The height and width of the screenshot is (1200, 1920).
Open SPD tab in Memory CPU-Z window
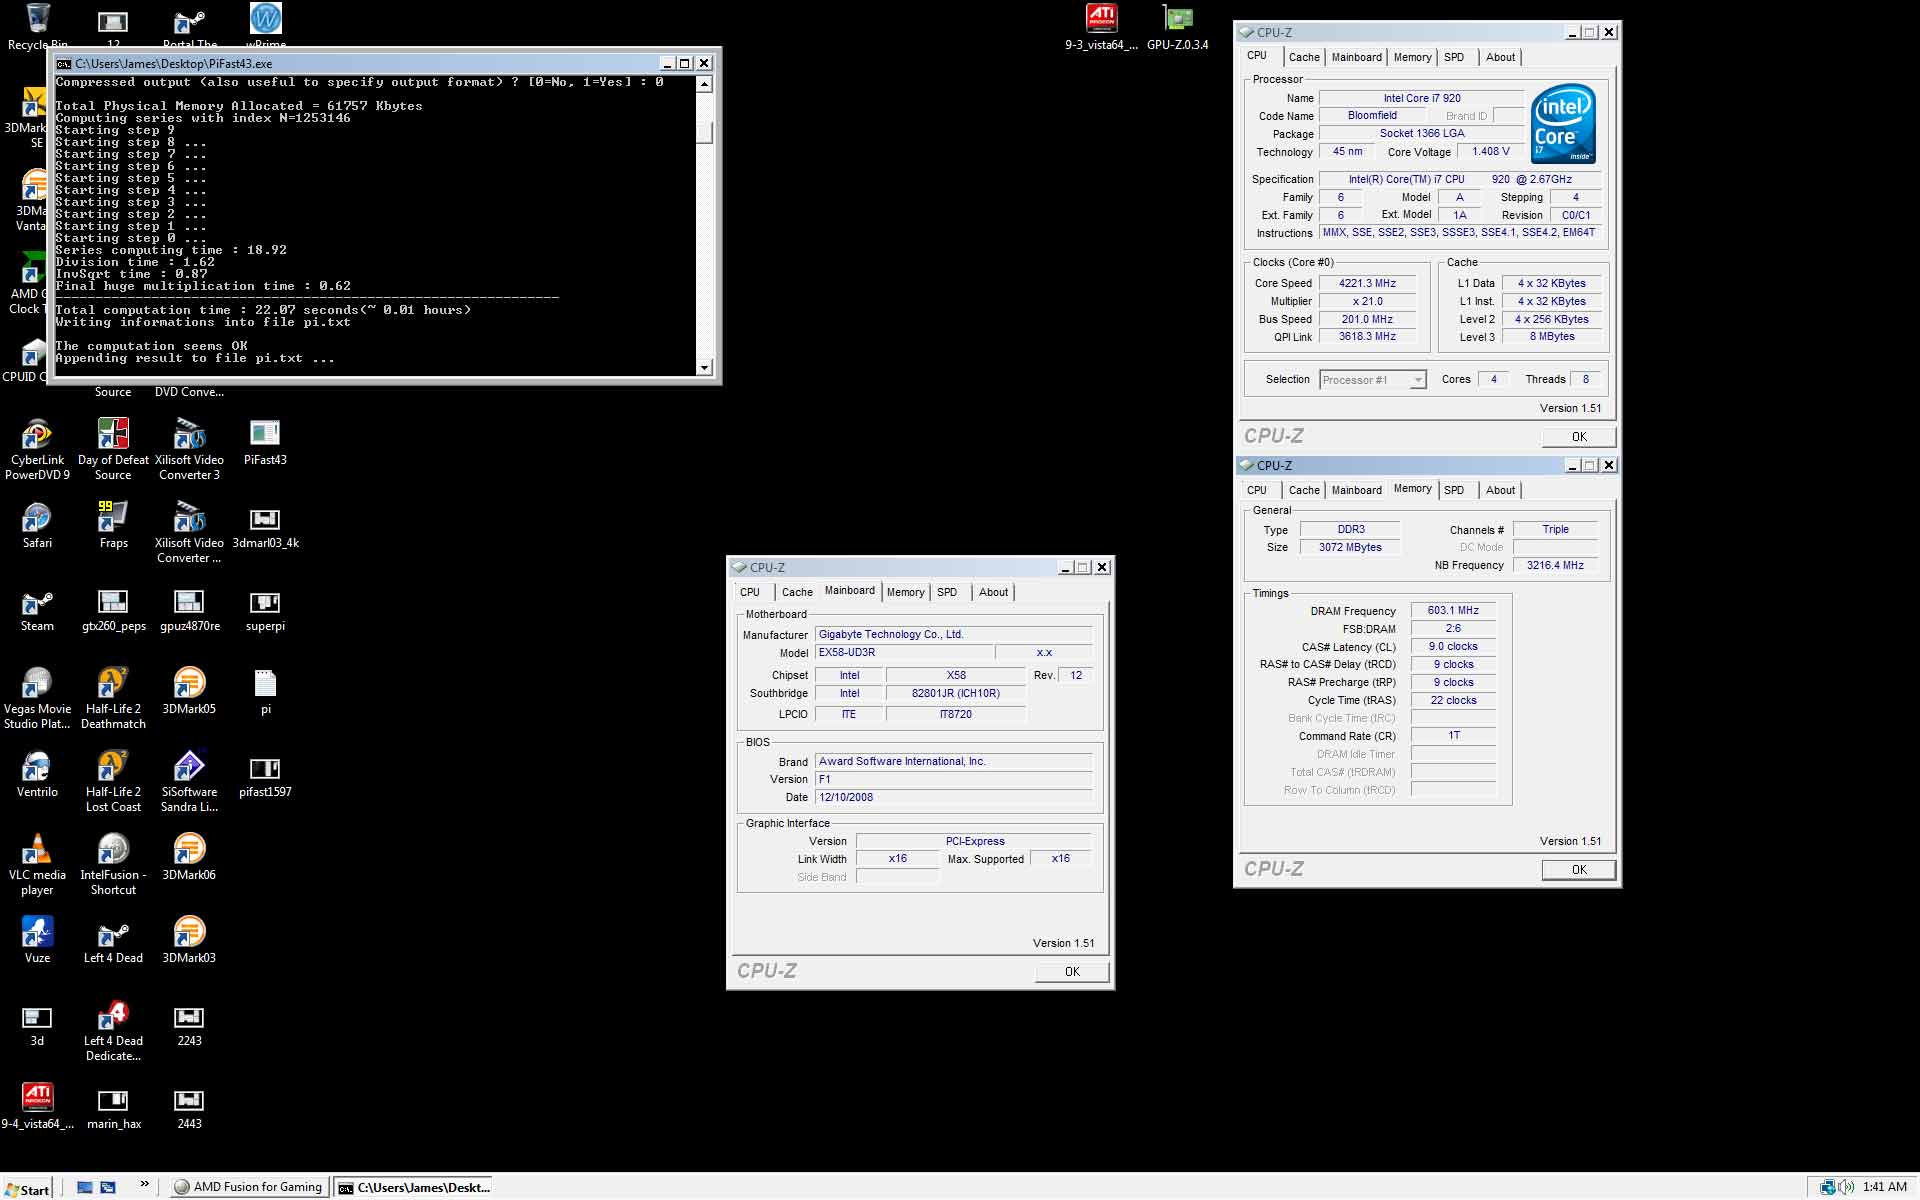1454,490
